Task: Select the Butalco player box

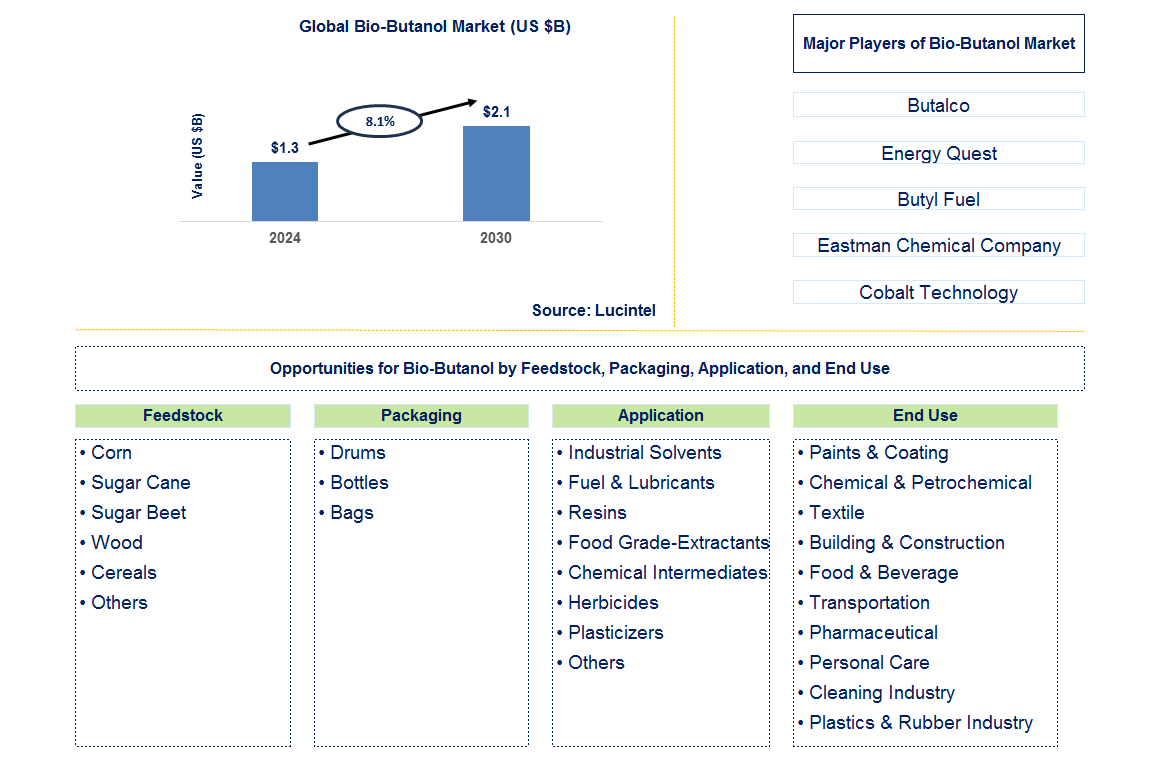Action: pos(938,104)
